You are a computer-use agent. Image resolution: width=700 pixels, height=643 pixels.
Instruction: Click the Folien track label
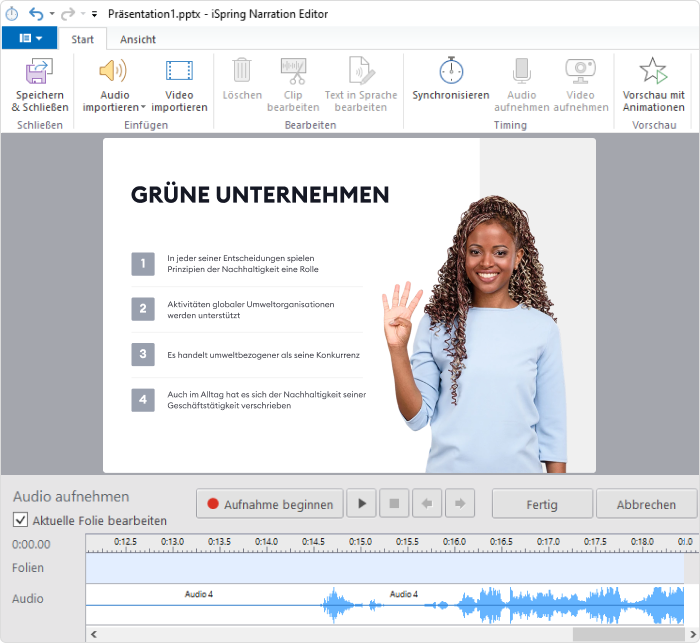click(x=28, y=568)
